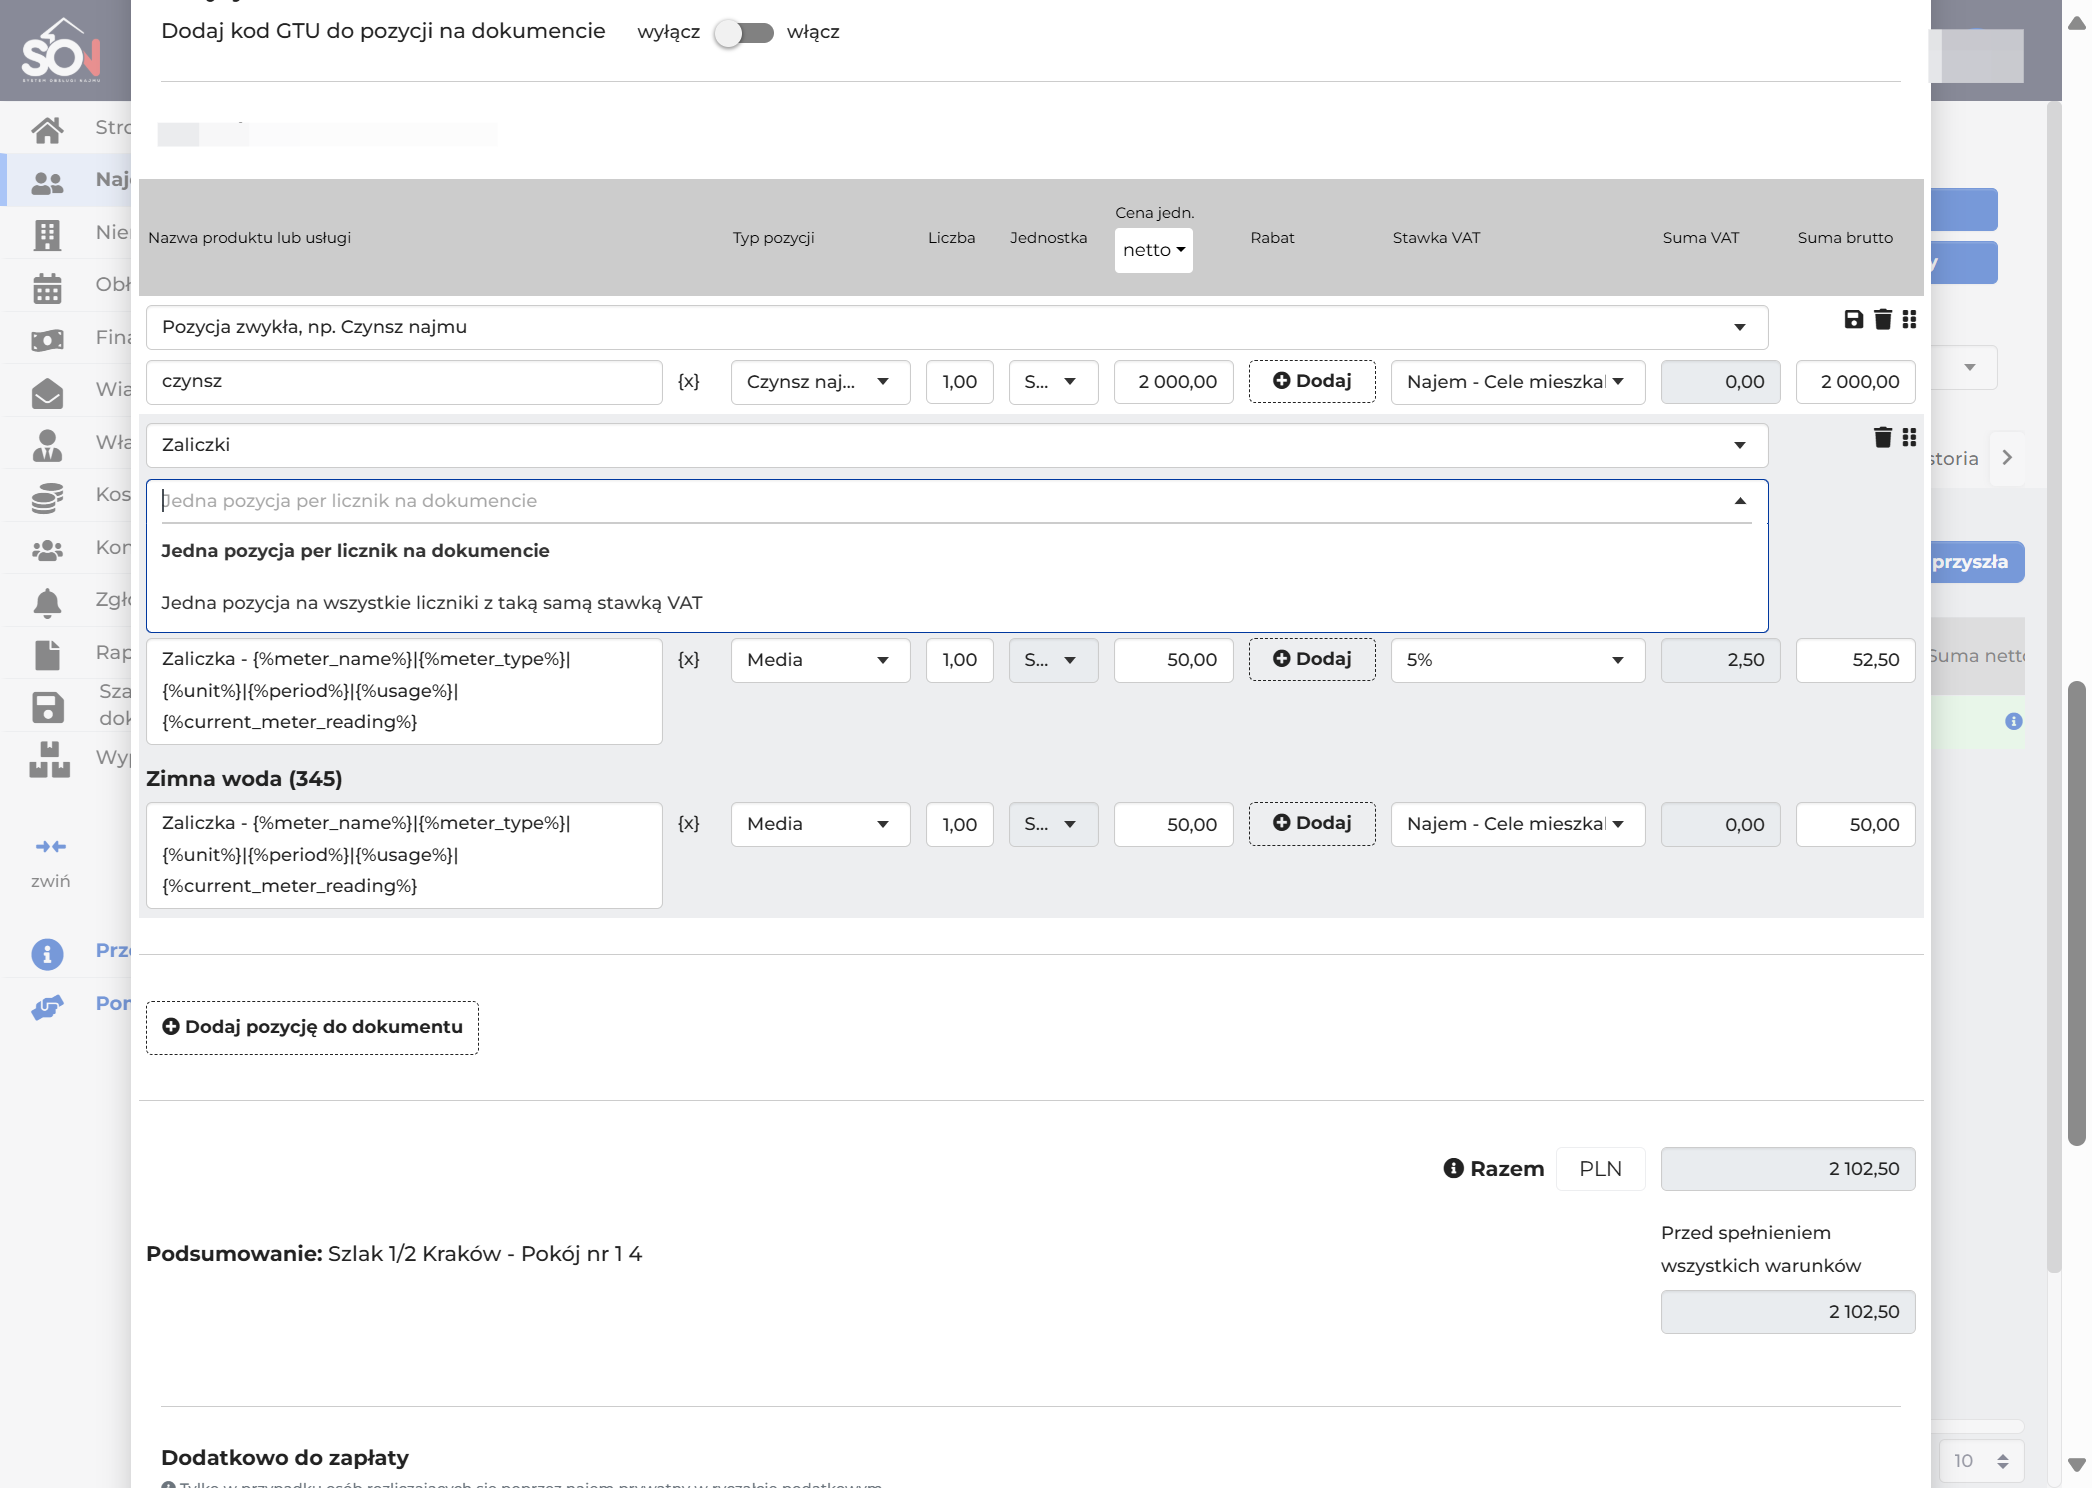Open the netto price type dropdown

[1153, 250]
